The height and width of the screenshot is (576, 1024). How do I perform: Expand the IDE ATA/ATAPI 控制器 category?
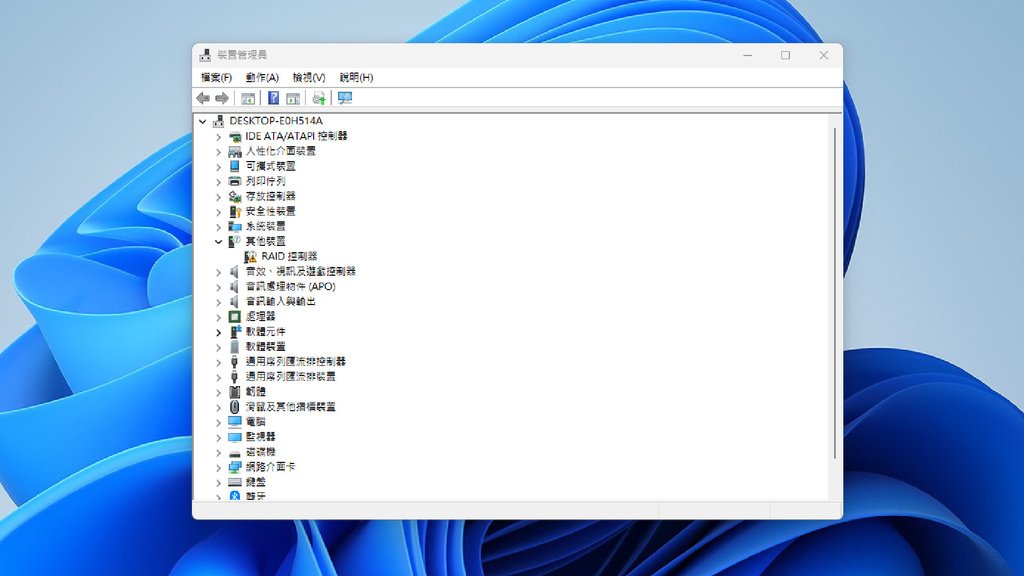click(219, 136)
